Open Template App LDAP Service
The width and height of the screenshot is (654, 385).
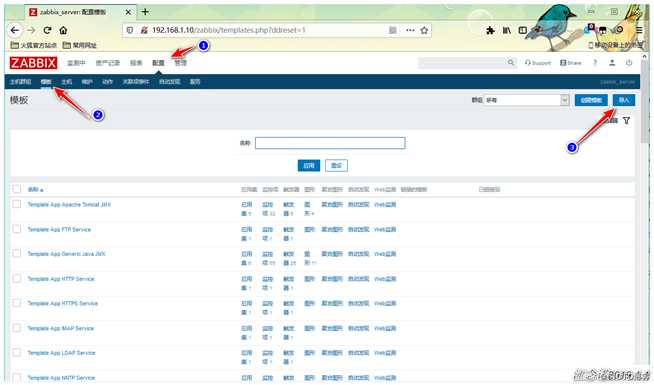tap(61, 353)
